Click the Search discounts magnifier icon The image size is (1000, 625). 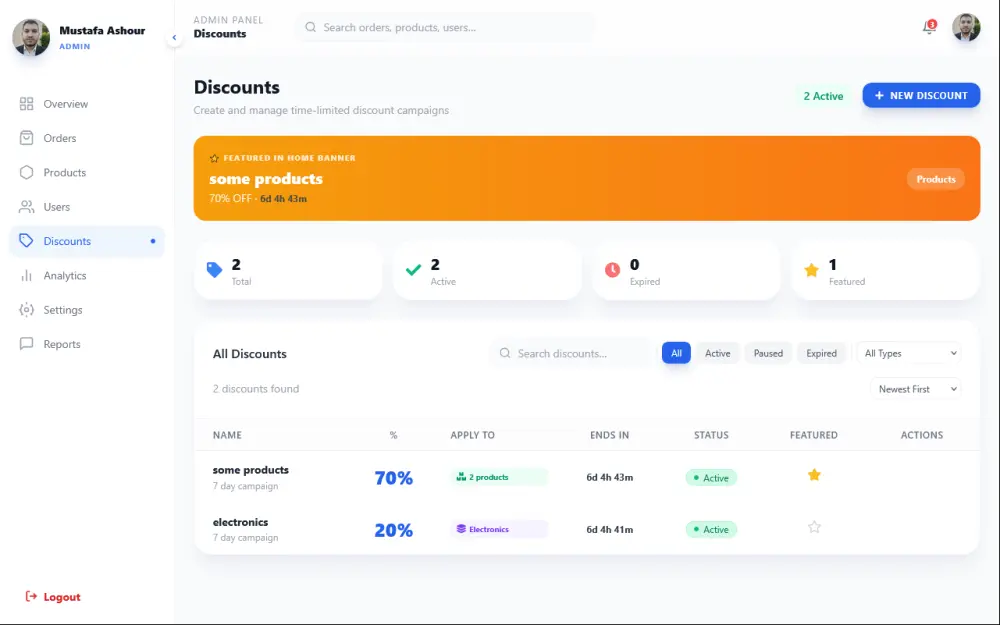tap(504, 353)
